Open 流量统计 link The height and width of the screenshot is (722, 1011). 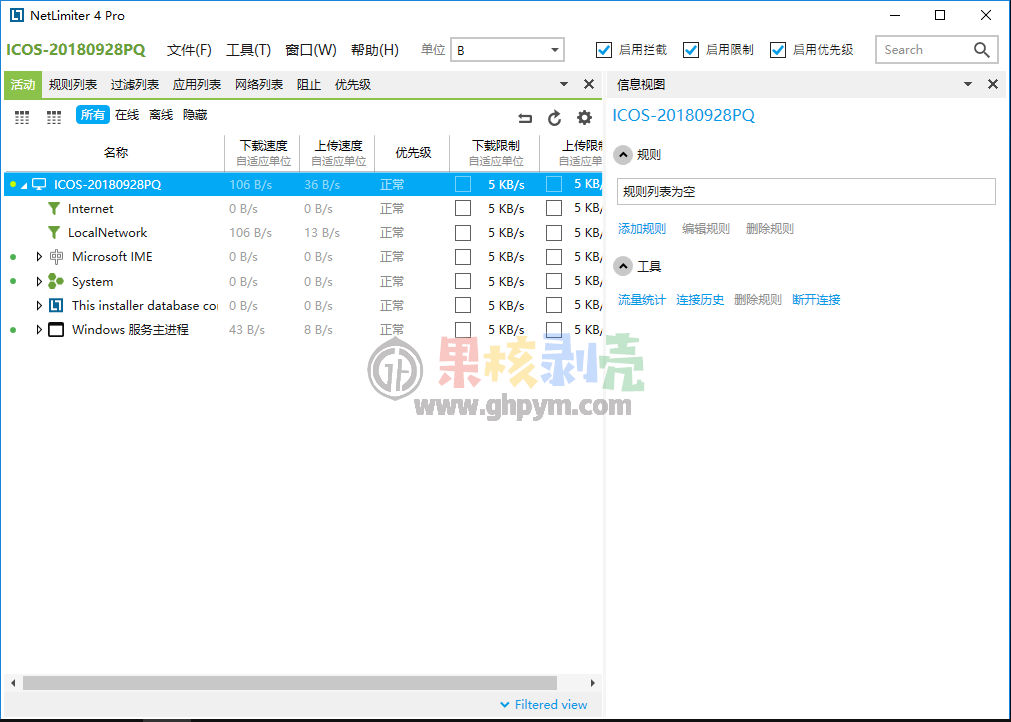[642, 299]
